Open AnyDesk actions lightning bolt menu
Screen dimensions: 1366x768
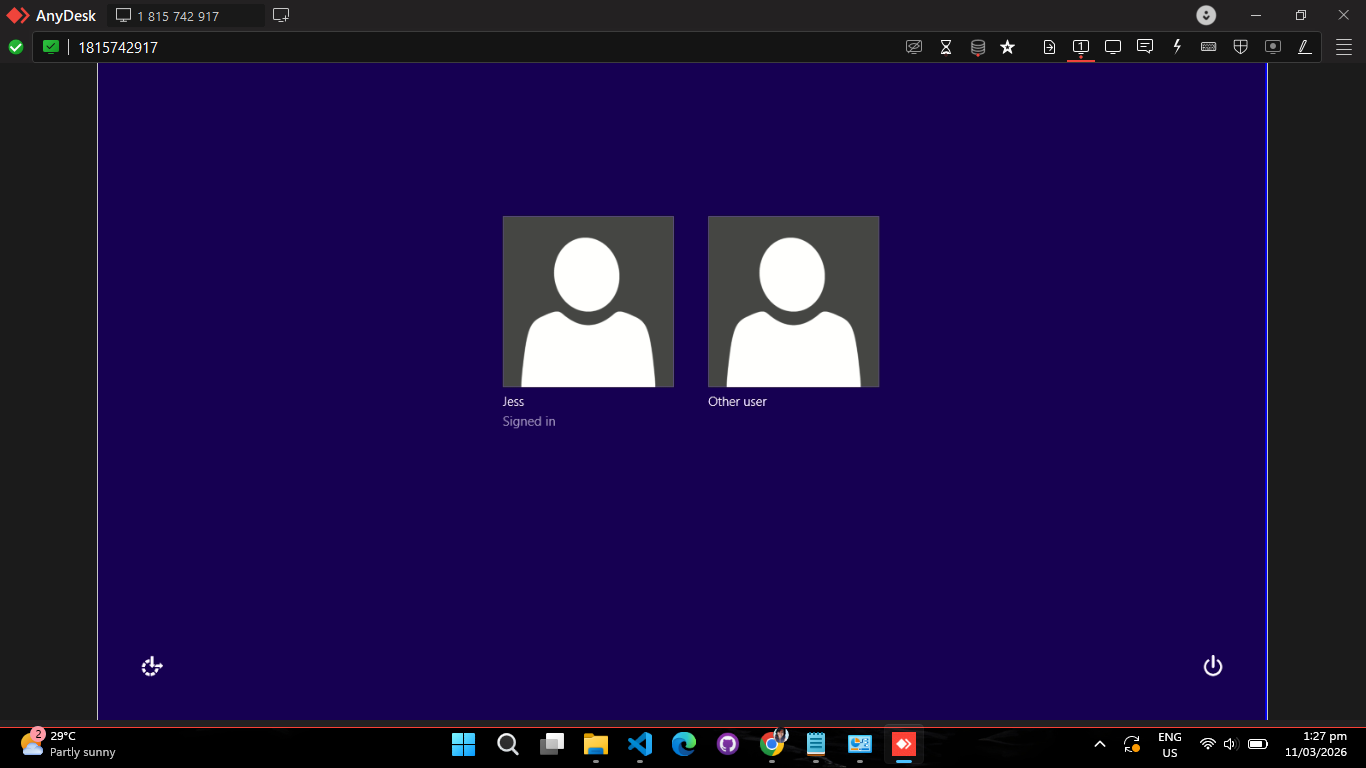pyautogui.click(x=1177, y=47)
